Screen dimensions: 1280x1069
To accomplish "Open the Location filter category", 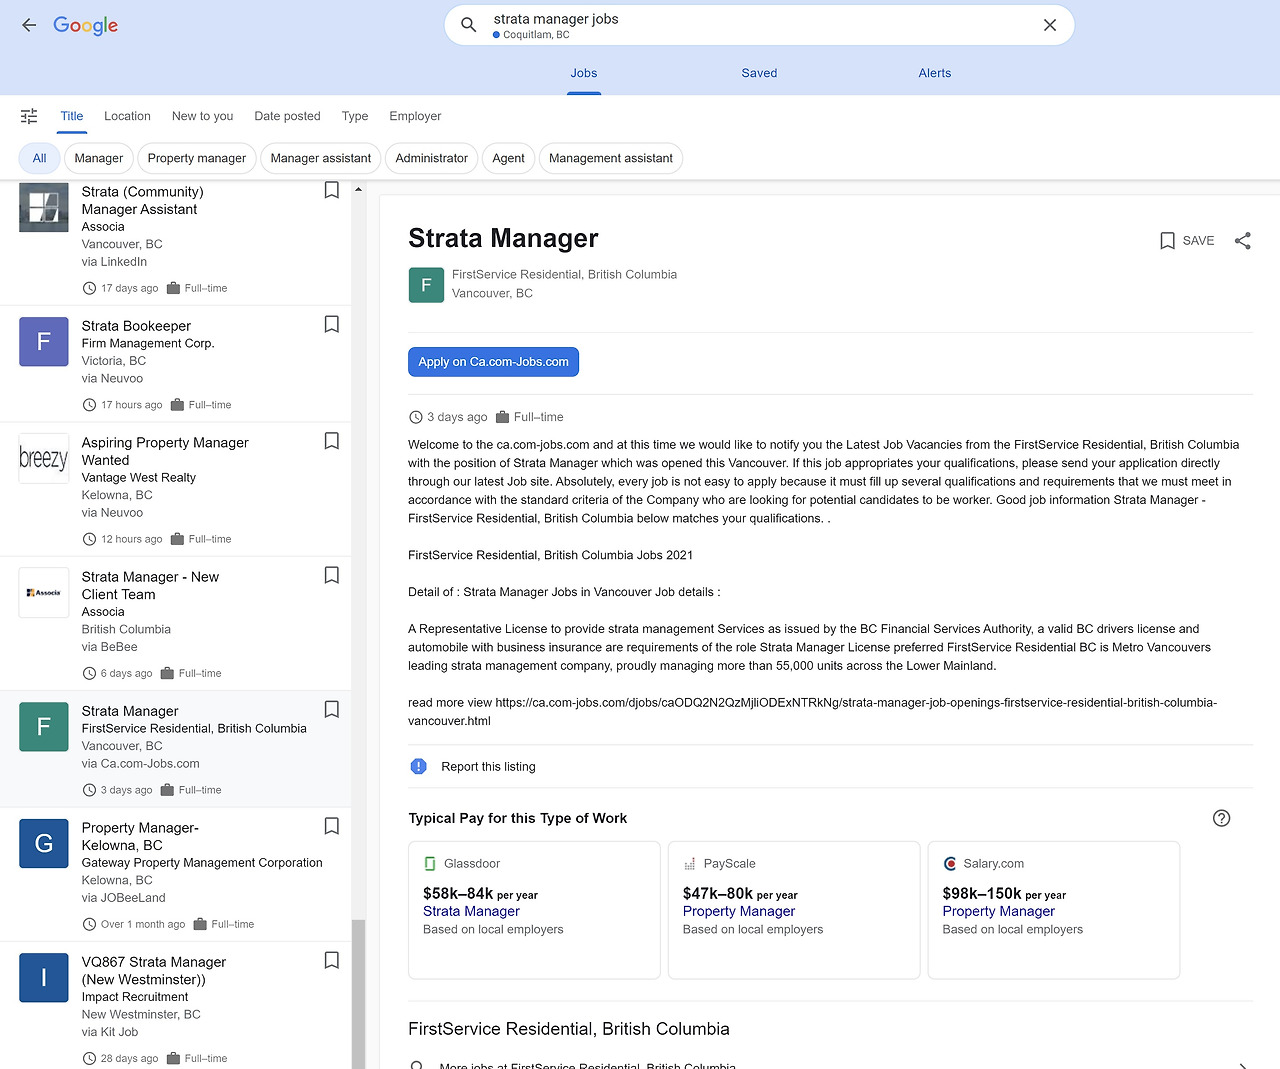I will (127, 116).
